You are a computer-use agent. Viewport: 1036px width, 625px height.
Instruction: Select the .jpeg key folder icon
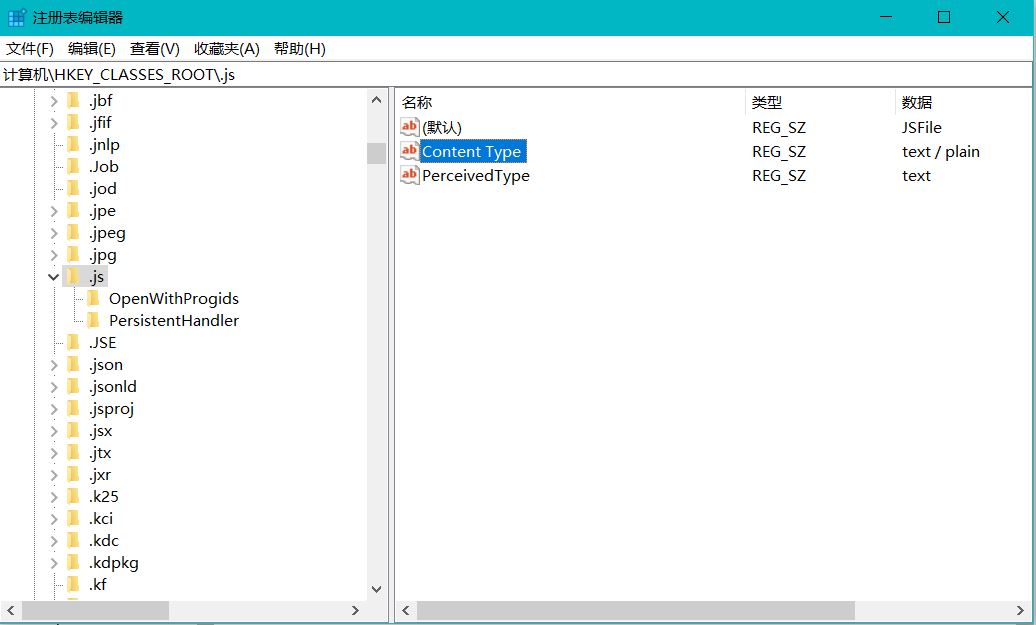[x=74, y=232]
